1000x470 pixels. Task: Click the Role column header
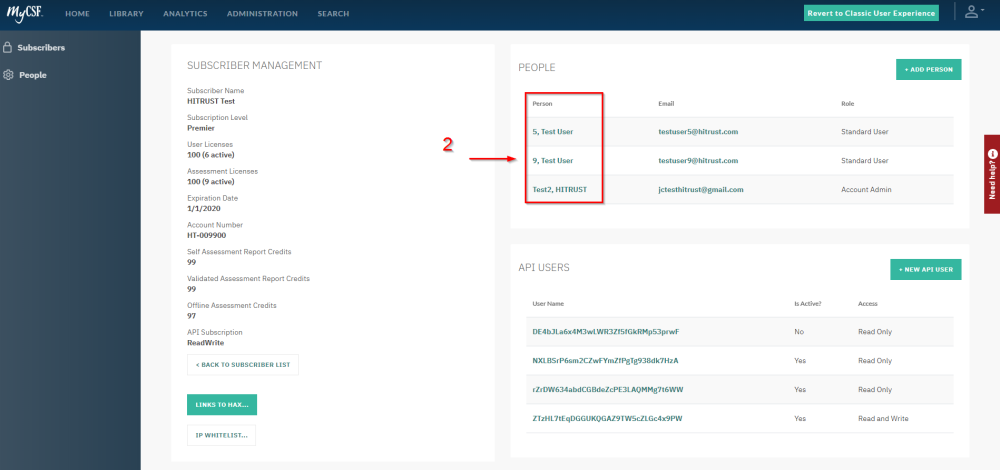pyautogui.click(x=848, y=103)
